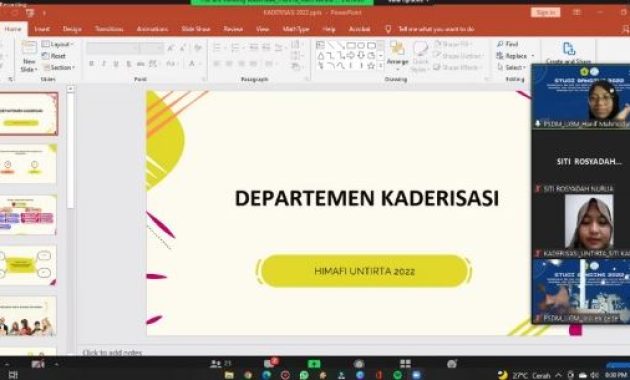Viewport: 630px width, 380px height.
Task: Open Quick Styles gallery icon
Action: point(420,49)
